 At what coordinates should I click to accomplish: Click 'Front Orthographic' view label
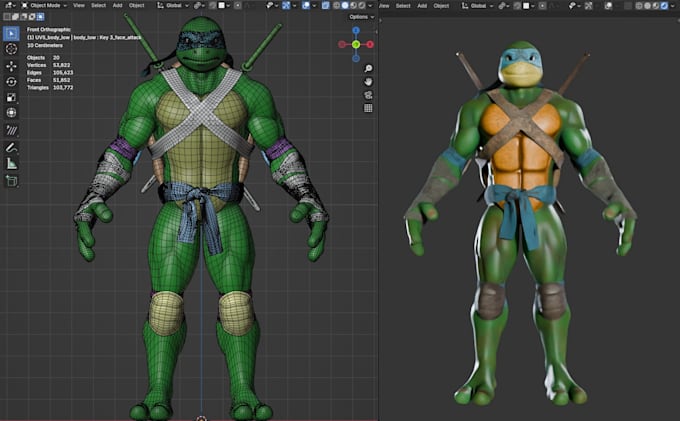click(x=49, y=29)
